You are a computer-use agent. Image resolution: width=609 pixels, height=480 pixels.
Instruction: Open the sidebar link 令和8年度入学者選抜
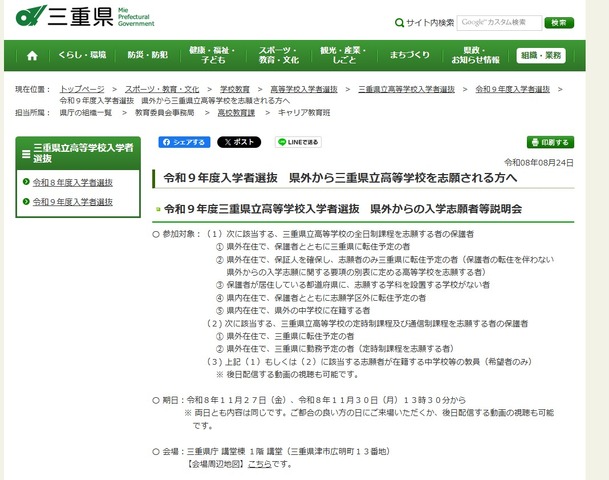click(73, 182)
